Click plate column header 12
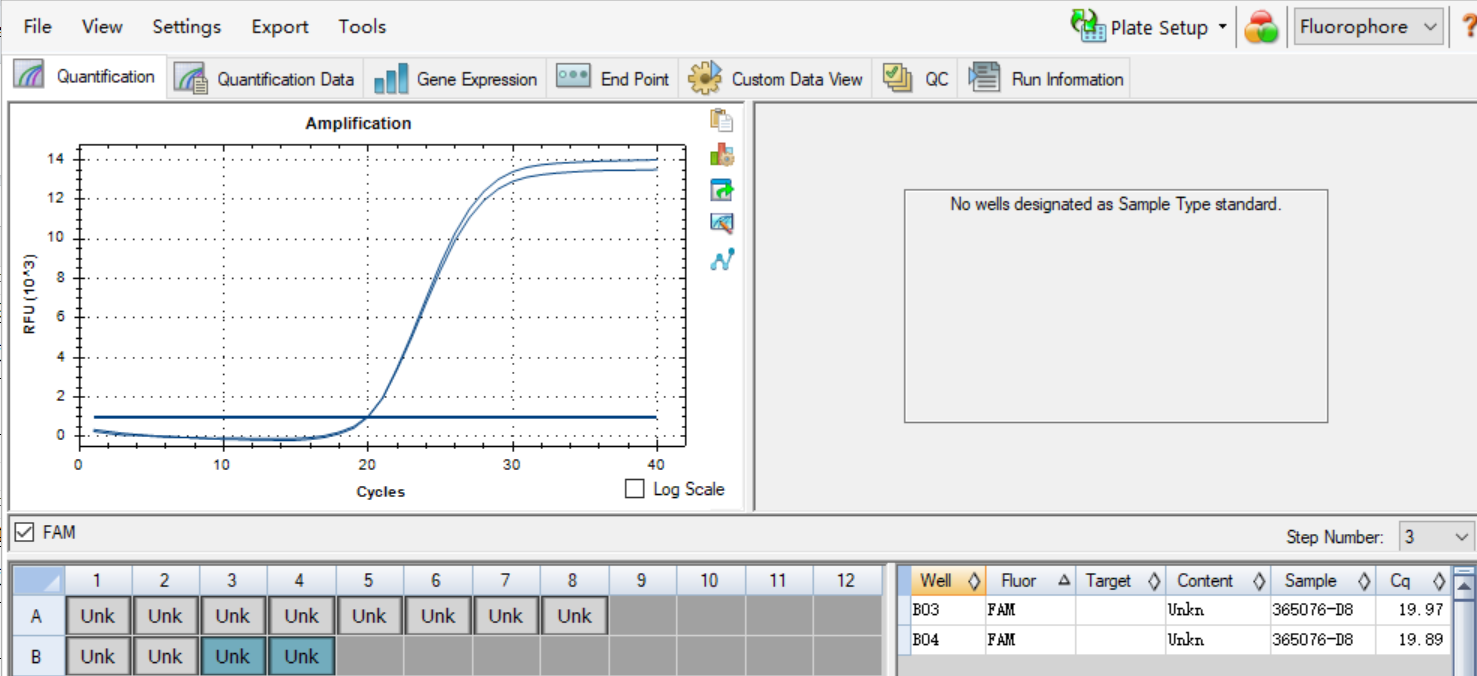 pyautogui.click(x=846, y=580)
